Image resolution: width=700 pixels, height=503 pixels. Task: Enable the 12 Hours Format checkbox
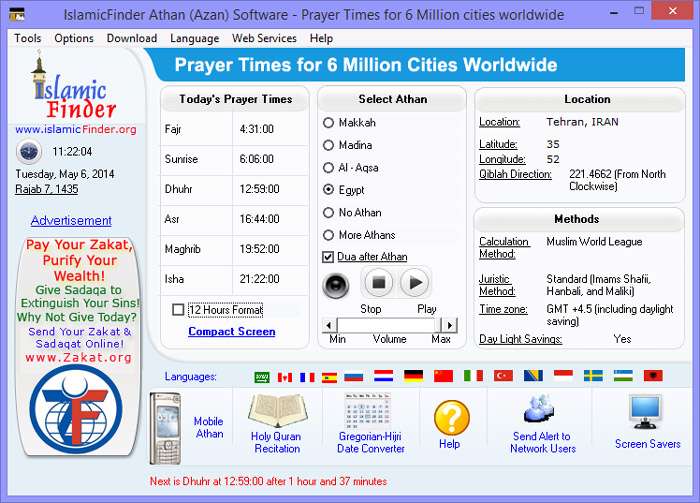coord(179,310)
